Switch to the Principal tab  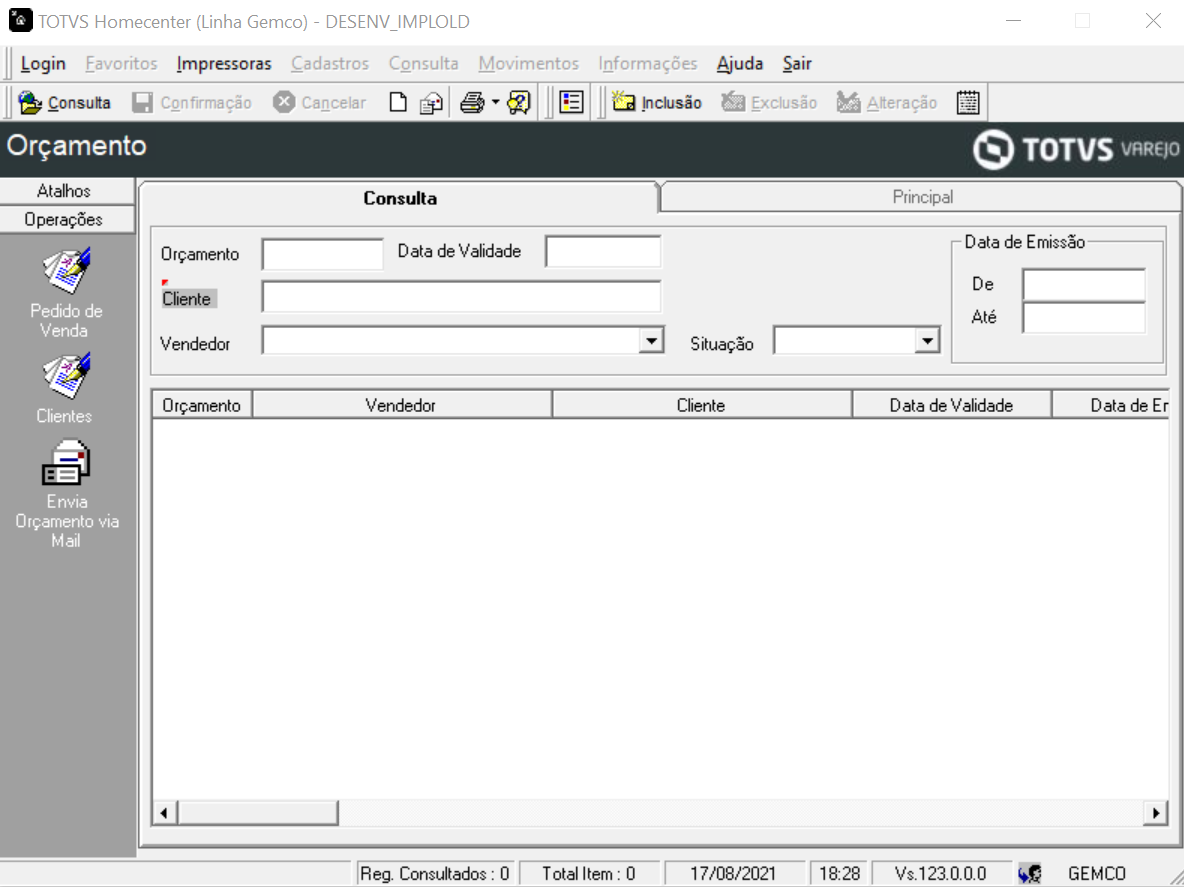coord(922,197)
